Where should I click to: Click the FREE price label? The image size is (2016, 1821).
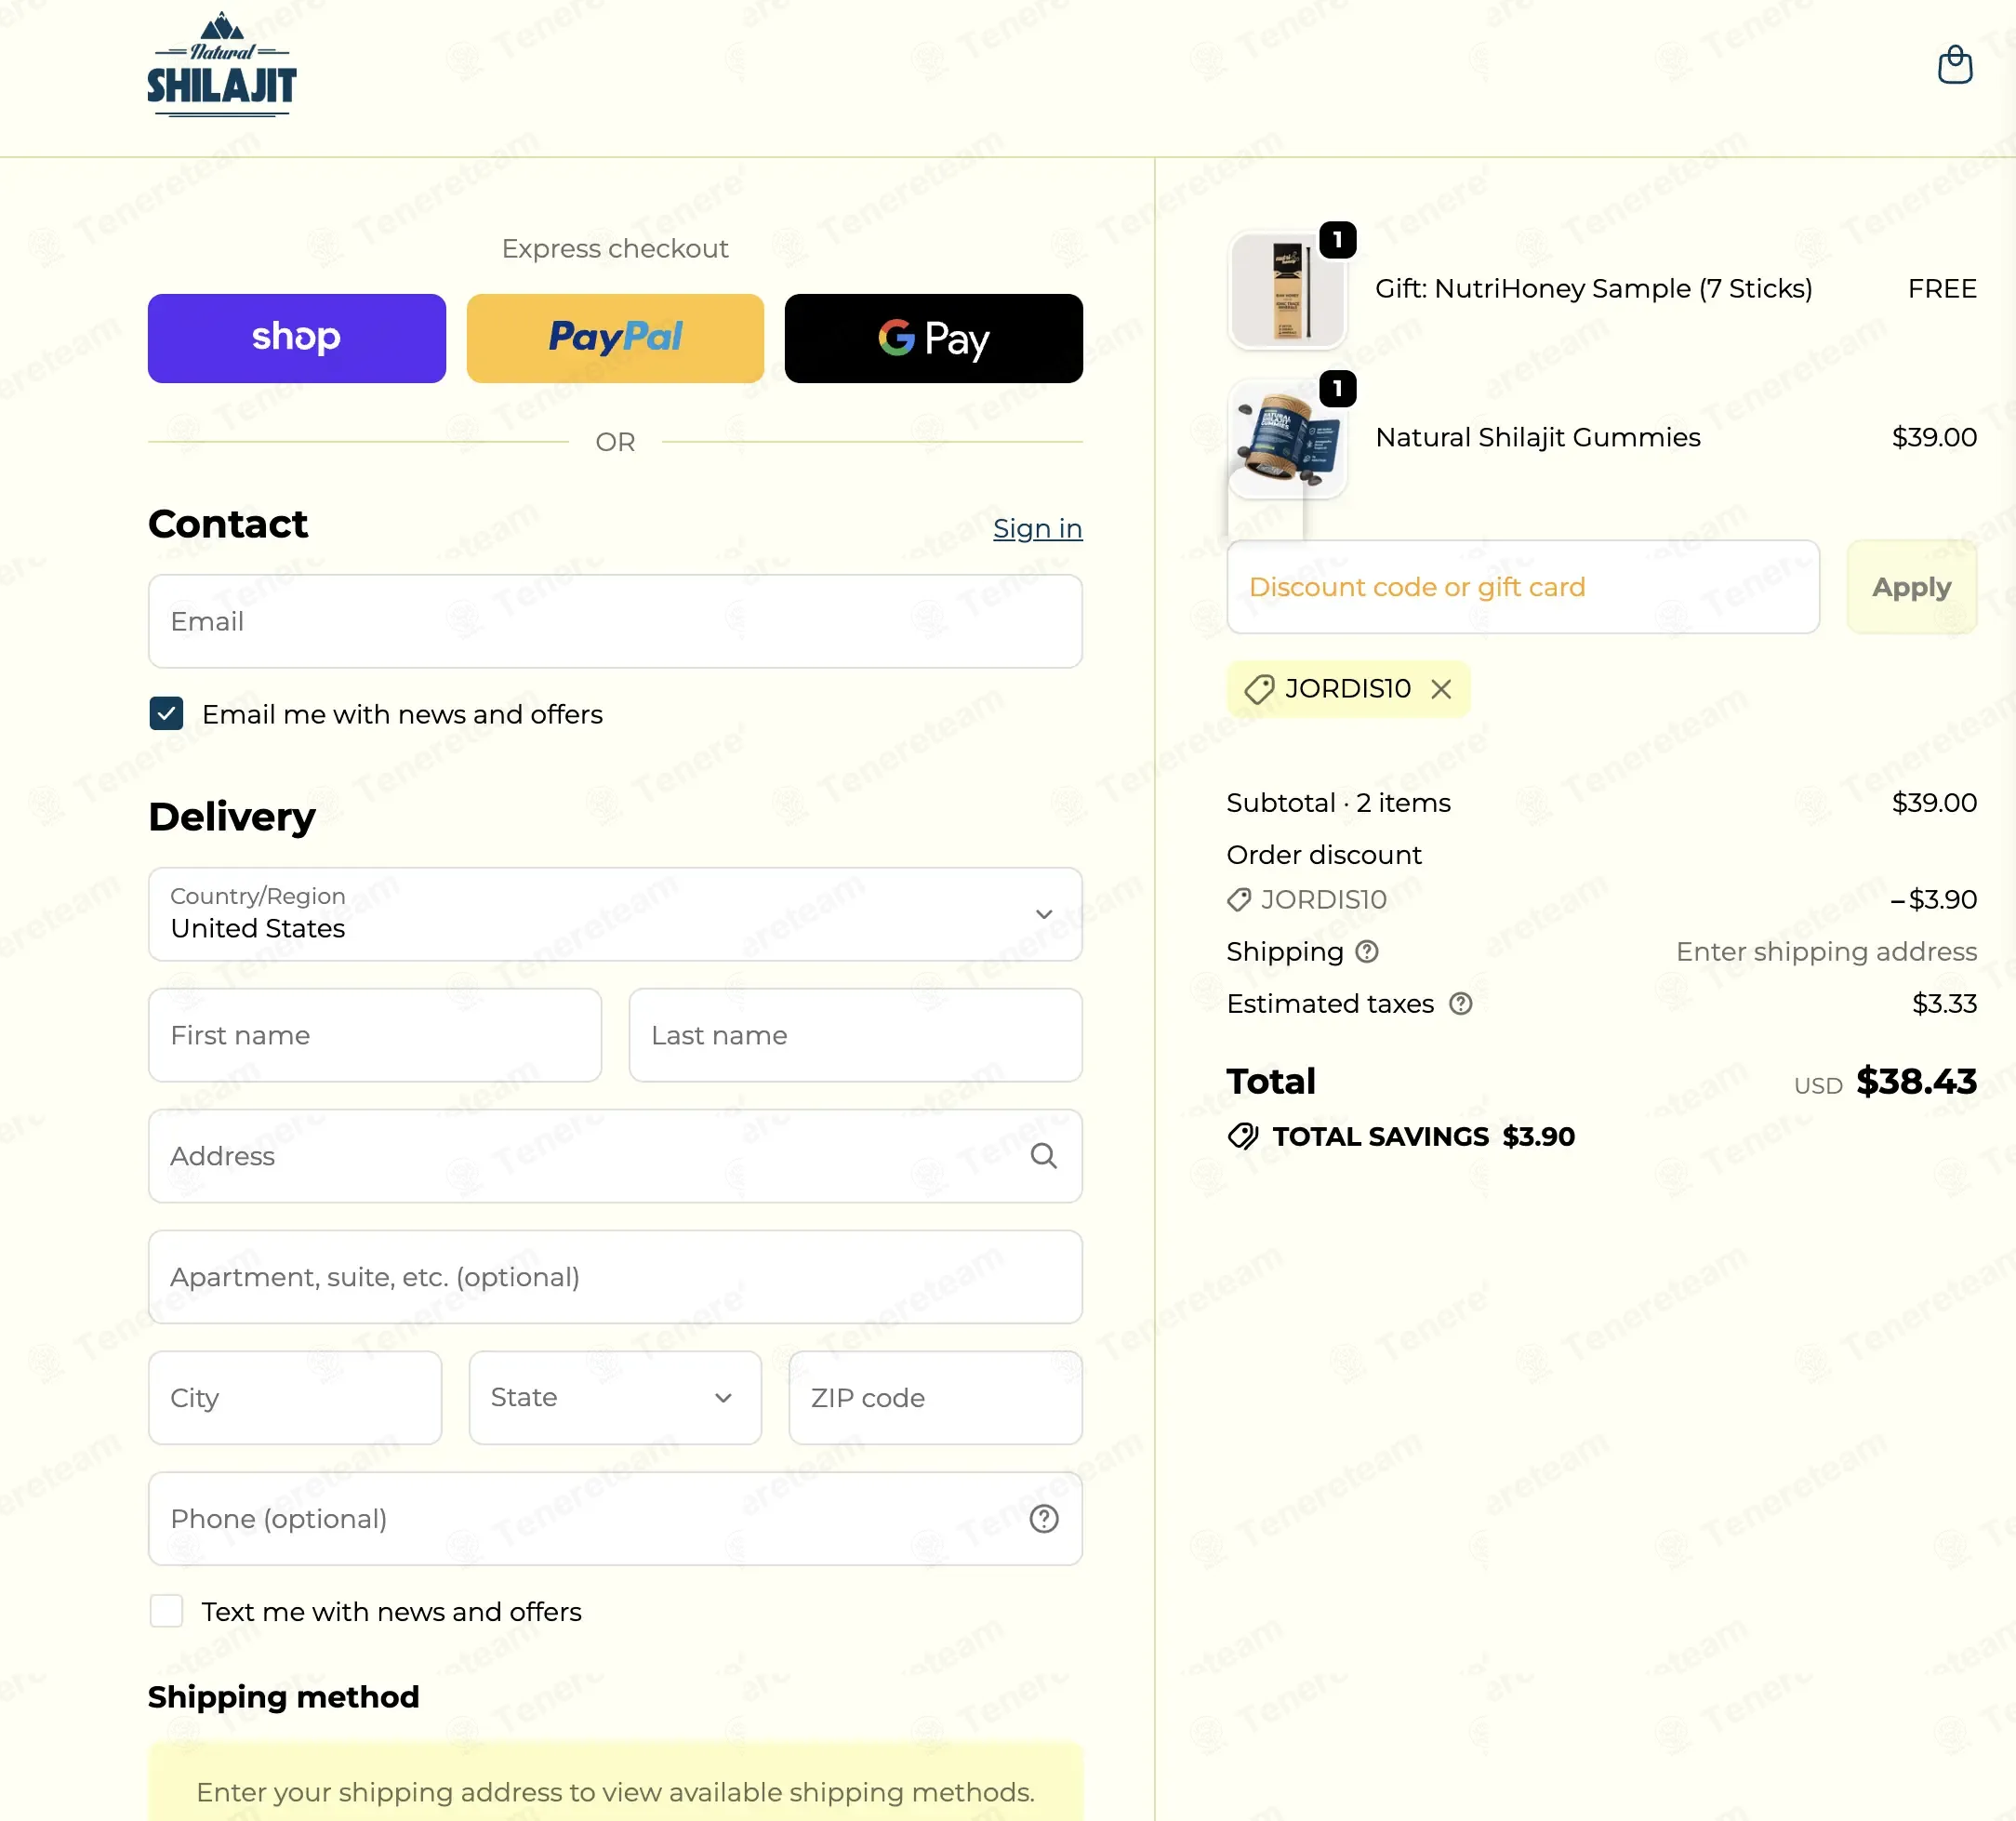pos(1942,289)
